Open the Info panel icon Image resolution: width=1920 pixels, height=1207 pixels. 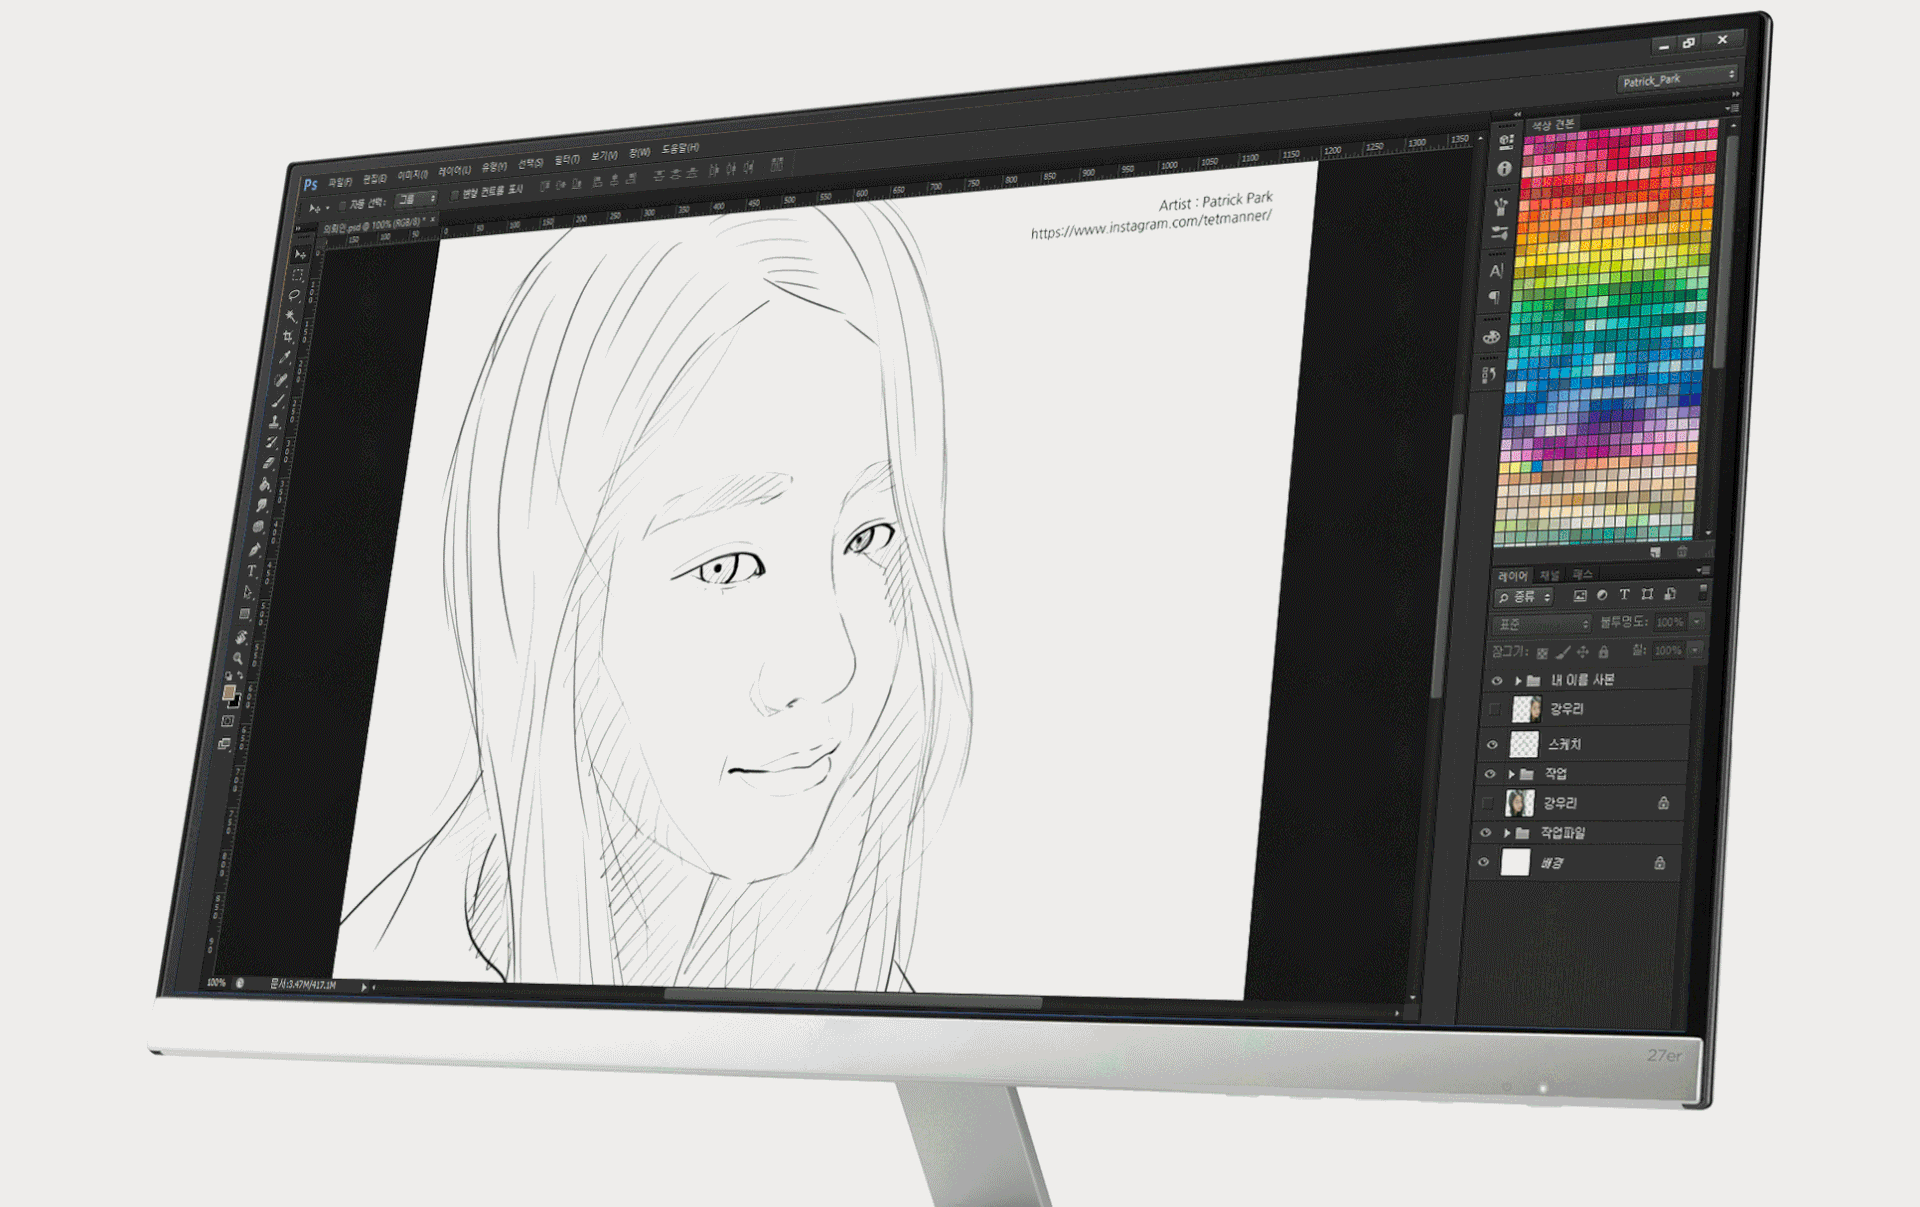pyautogui.click(x=1504, y=169)
